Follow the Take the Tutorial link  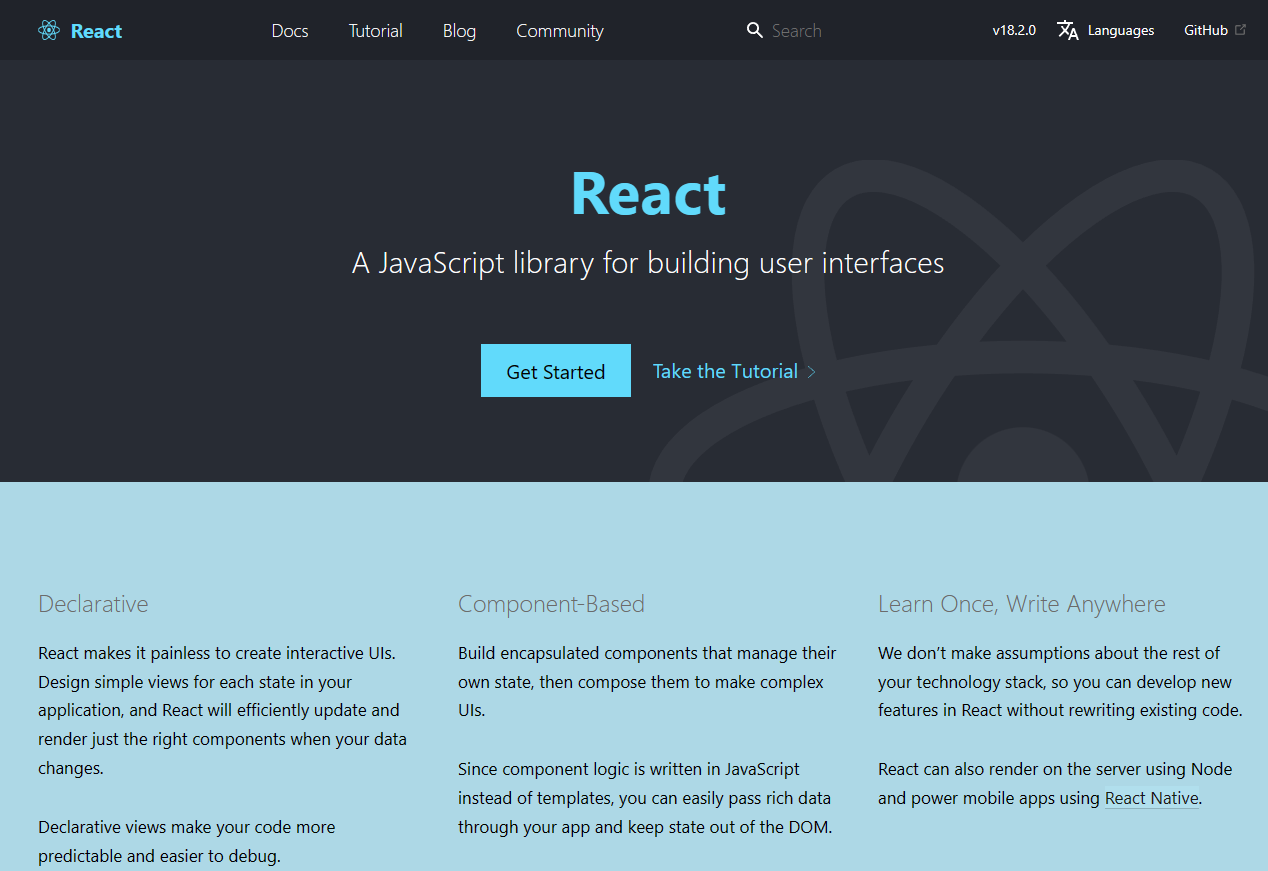(x=725, y=371)
